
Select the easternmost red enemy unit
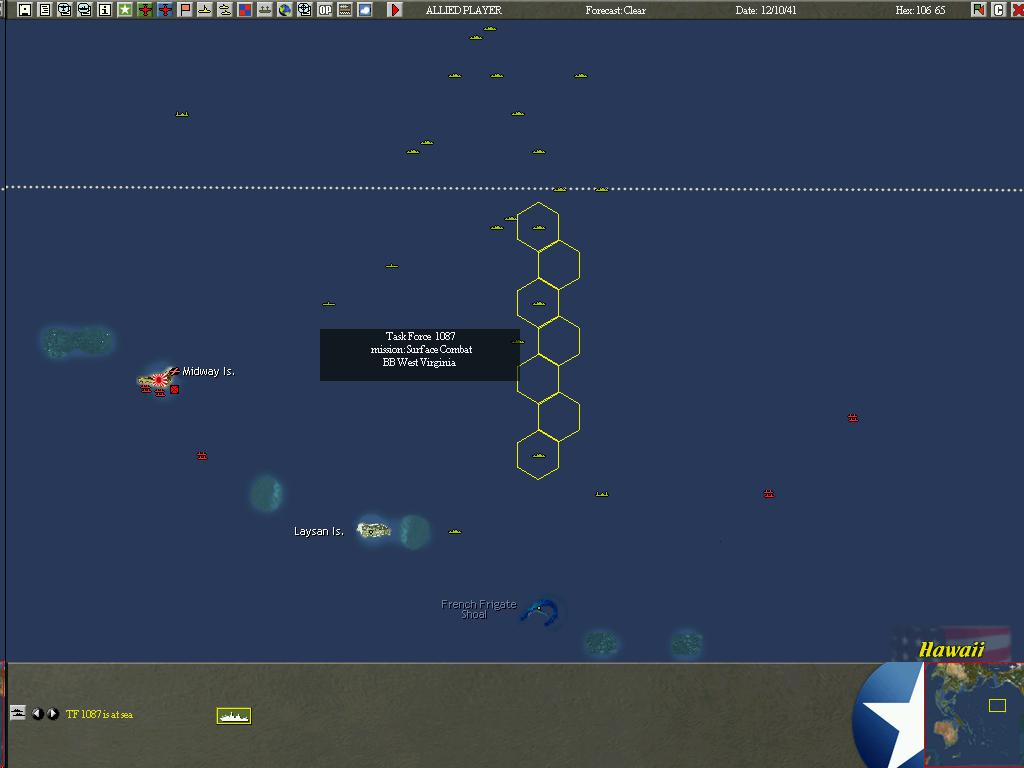853,418
